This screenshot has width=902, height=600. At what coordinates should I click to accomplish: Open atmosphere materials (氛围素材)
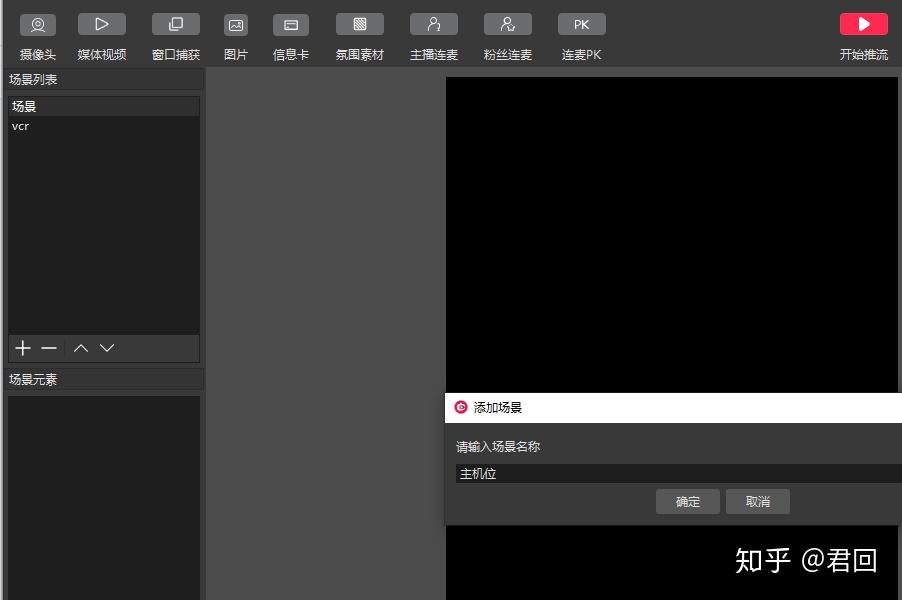360,25
